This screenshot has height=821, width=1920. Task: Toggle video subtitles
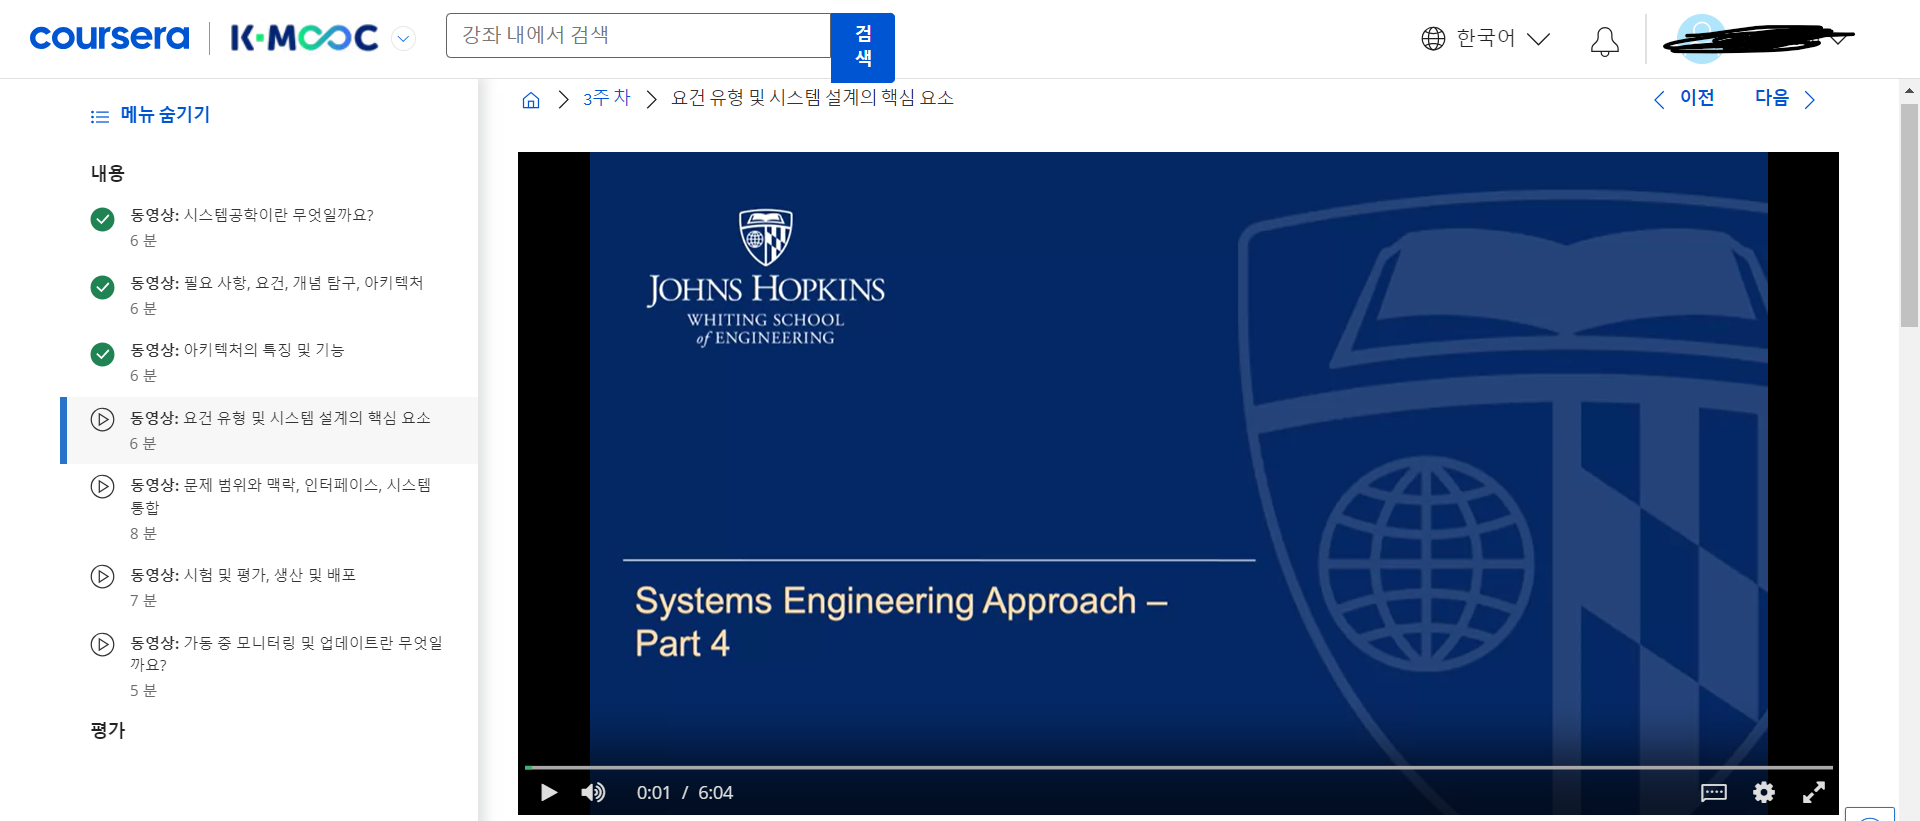(x=1714, y=793)
